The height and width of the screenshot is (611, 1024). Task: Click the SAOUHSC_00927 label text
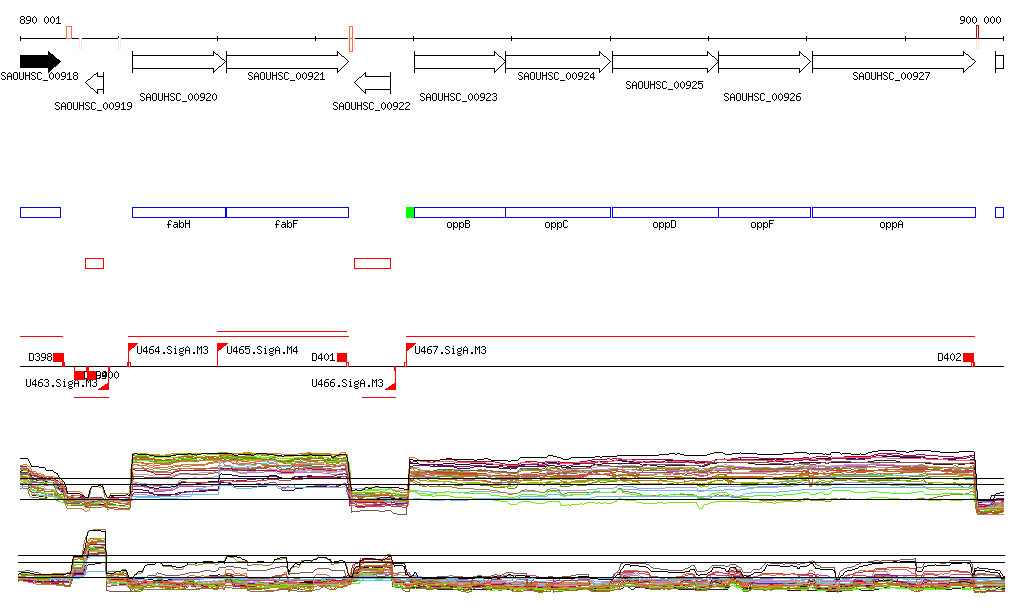tap(891, 76)
